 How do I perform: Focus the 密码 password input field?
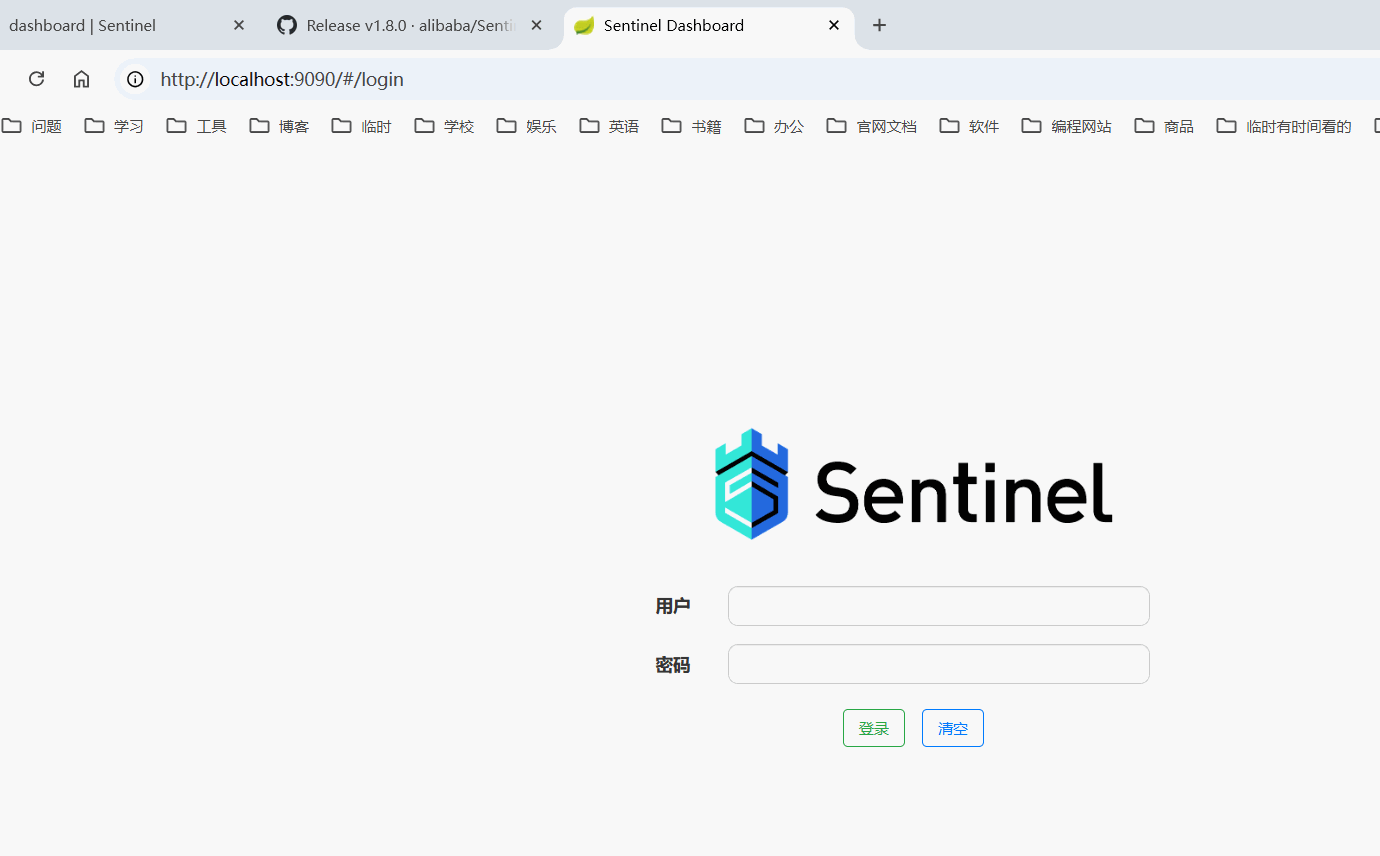point(939,664)
